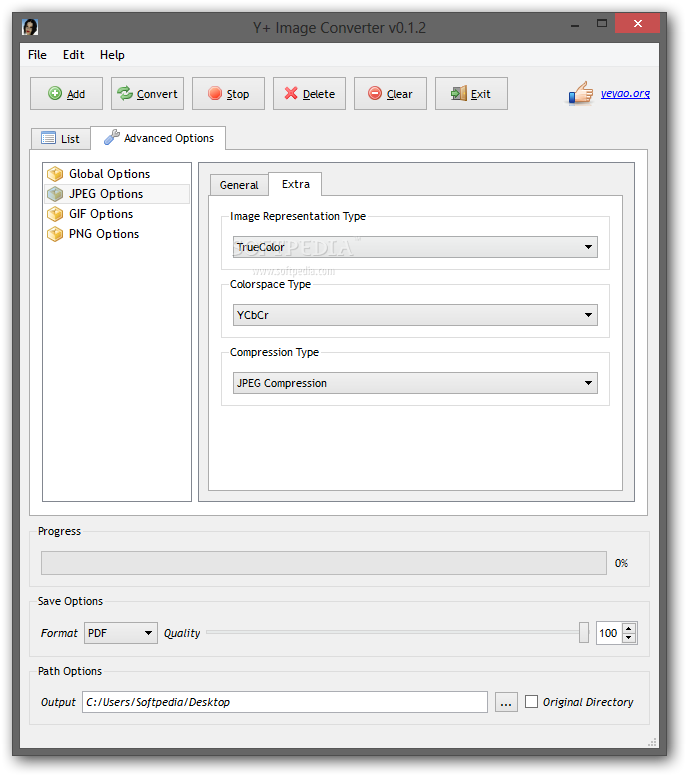Click the red Stop circle icon
Viewport: 687px width, 776px height.
pos(215,93)
